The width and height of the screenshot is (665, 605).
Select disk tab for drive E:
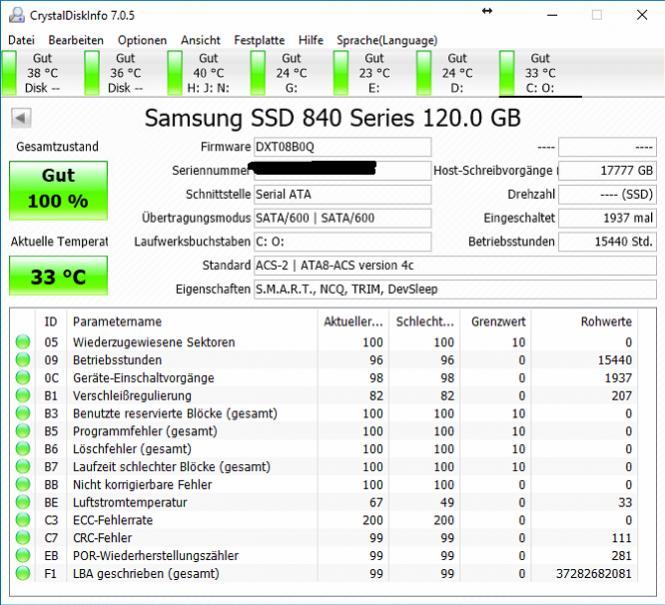374,73
